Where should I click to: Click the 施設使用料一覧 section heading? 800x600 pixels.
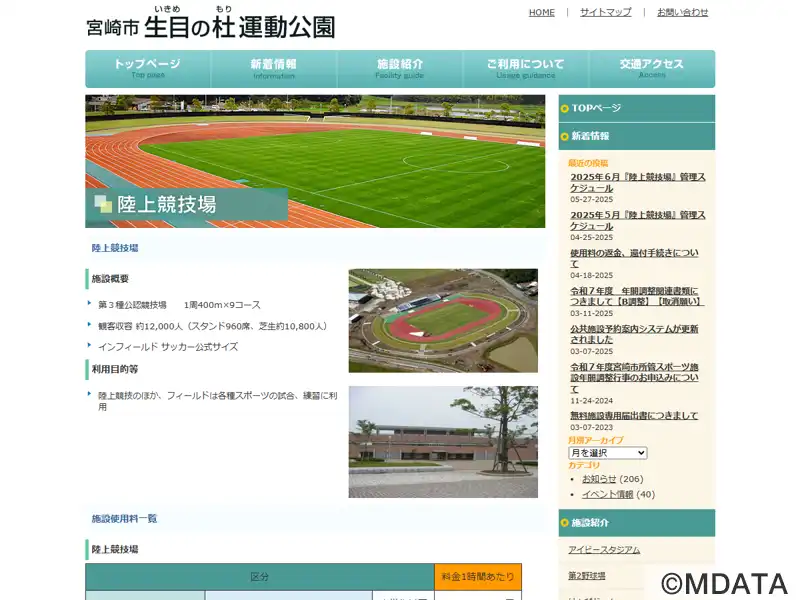pyautogui.click(x=124, y=519)
